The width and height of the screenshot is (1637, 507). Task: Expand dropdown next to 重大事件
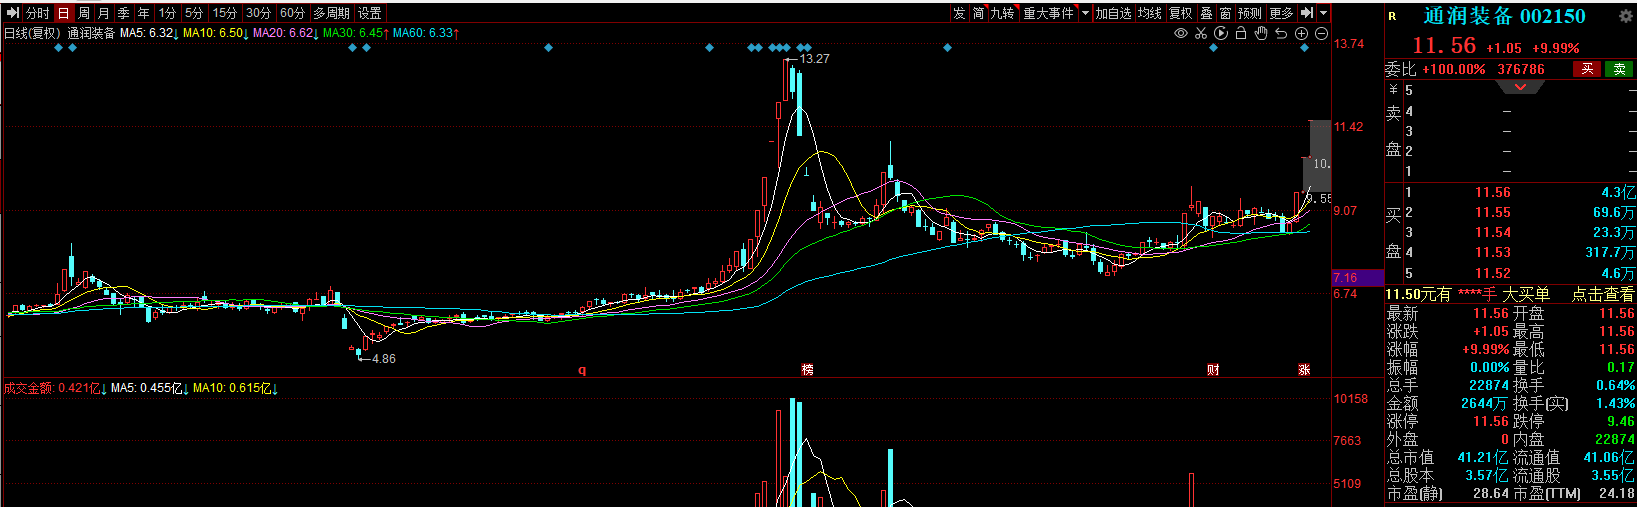pyautogui.click(x=1084, y=13)
